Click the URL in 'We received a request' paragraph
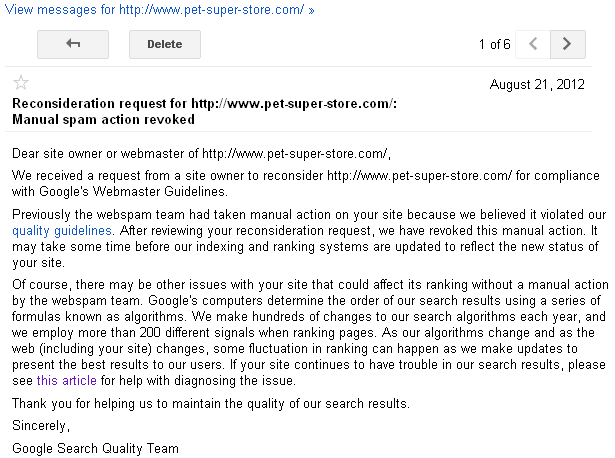Screen dimensions: 615x458 point(419,176)
